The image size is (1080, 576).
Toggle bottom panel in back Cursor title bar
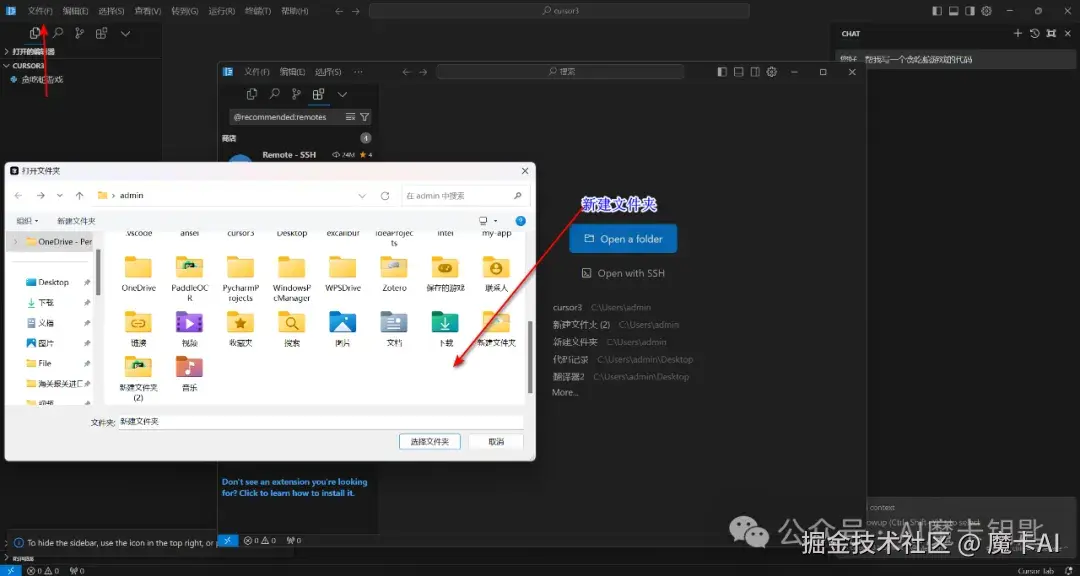click(x=953, y=11)
